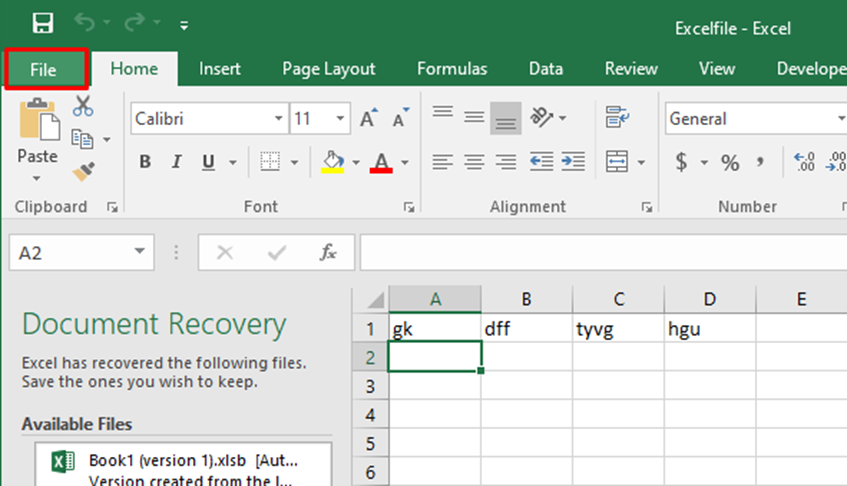
Task: Click the Select All corner triangle
Action: [x=375, y=300]
